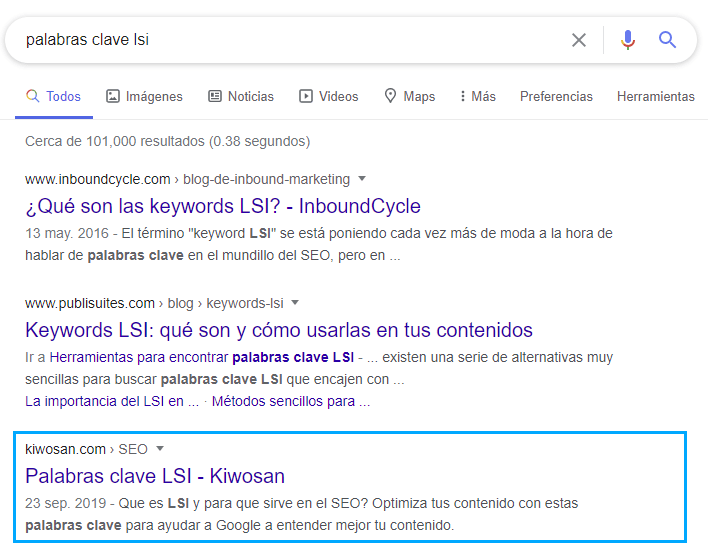Expand dropdown arrow next to publisuites URL
708x548 pixels.
[x=295, y=302]
